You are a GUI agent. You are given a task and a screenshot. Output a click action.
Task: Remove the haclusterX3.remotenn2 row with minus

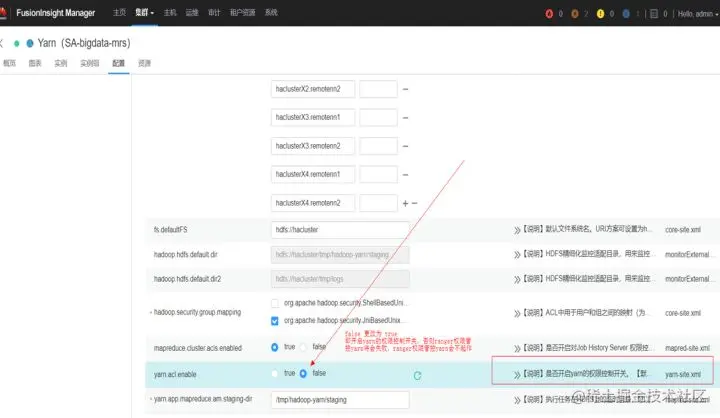click(x=405, y=146)
